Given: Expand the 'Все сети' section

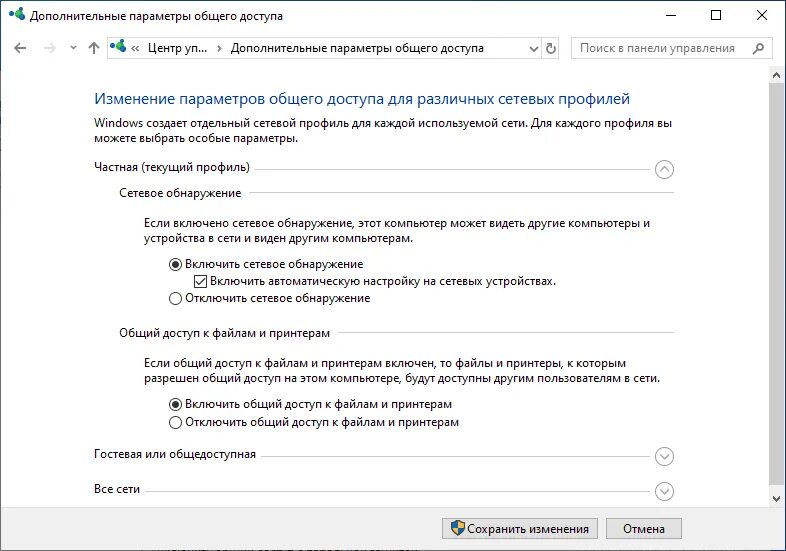Looking at the screenshot, I should click(664, 491).
